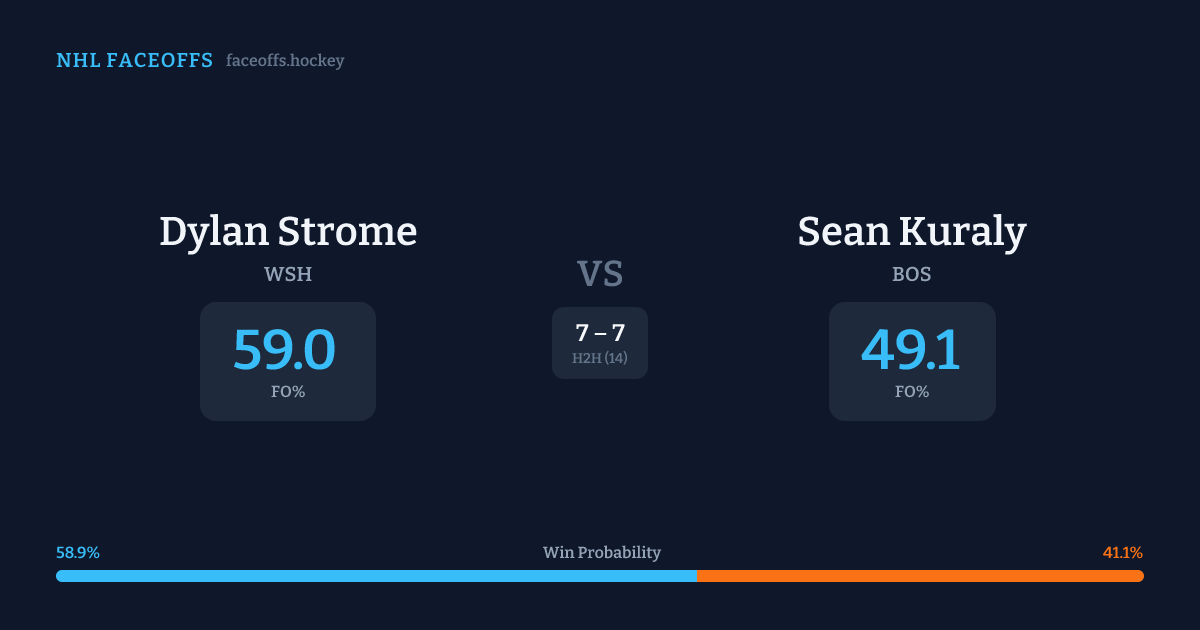Viewport: 1200px width, 630px height.
Task: Click the Win Probability label
Action: pos(602,553)
